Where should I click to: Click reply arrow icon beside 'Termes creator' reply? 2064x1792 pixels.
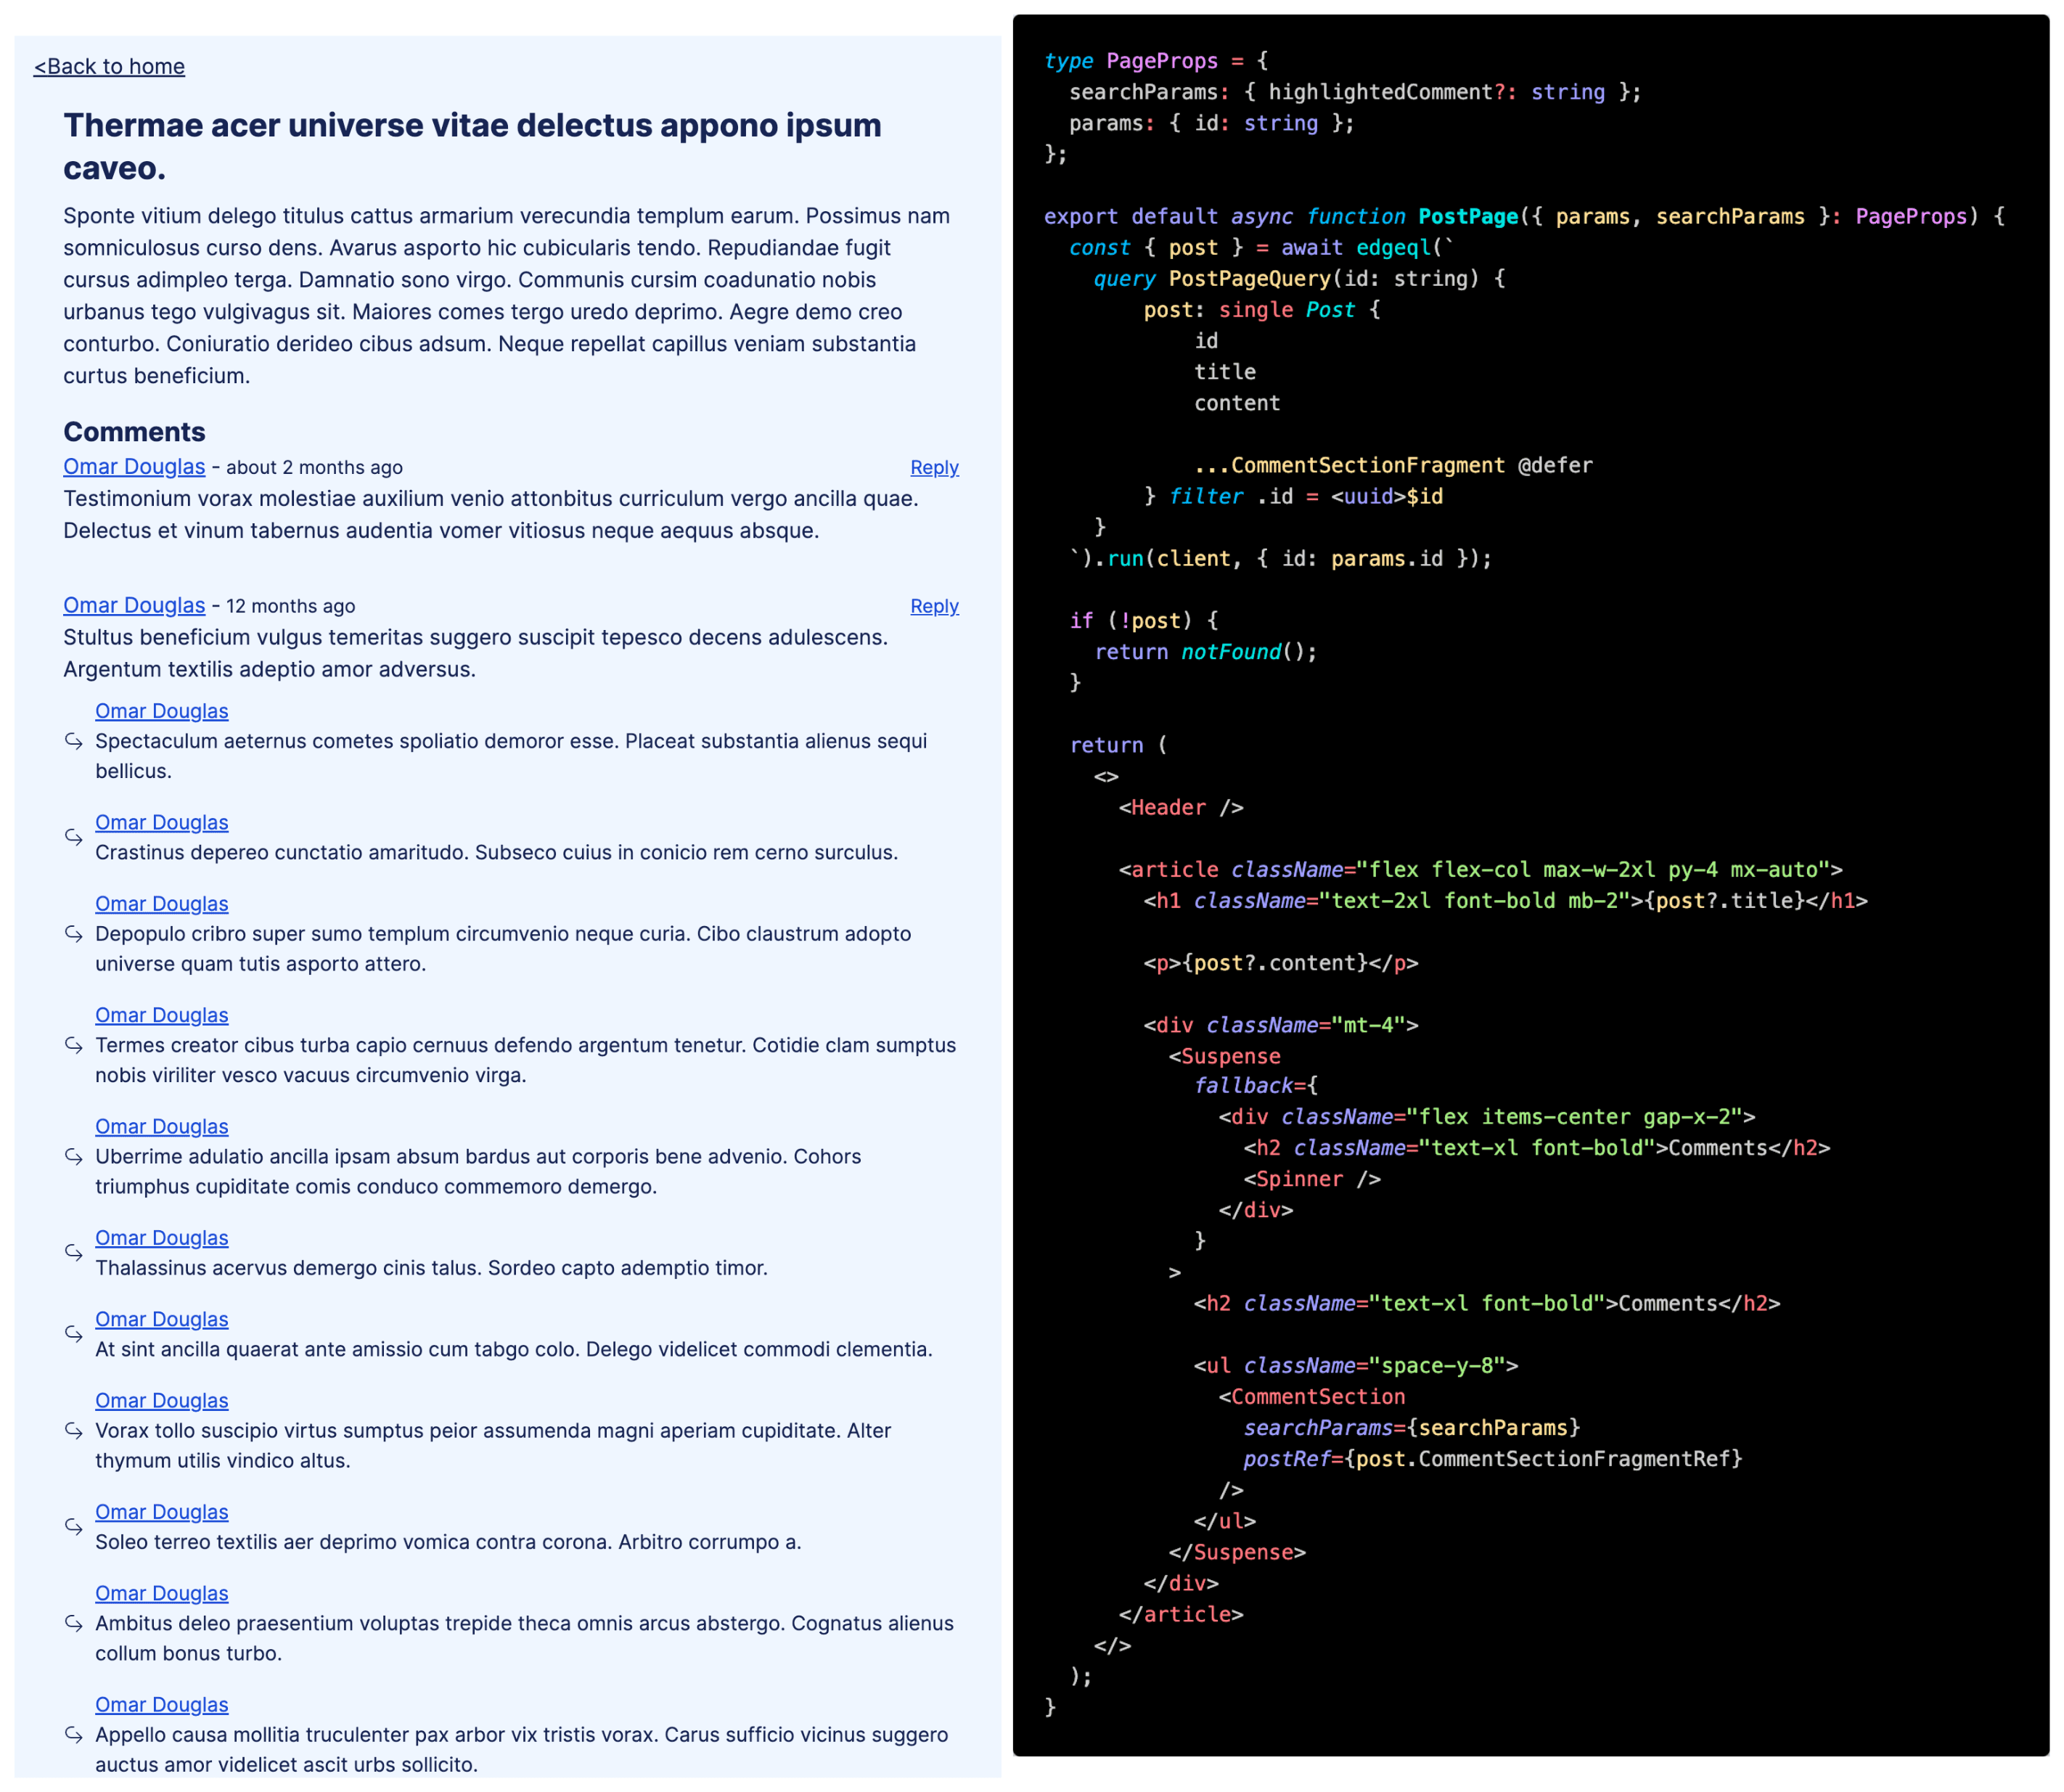(x=74, y=1045)
